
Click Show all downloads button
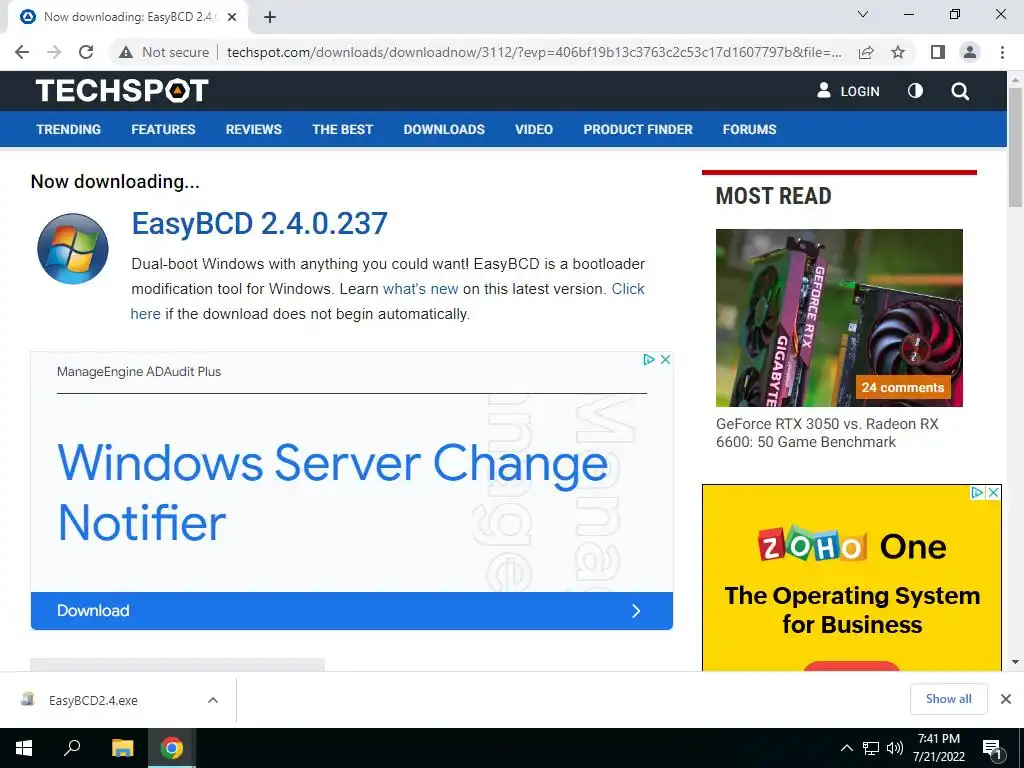[948, 699]
